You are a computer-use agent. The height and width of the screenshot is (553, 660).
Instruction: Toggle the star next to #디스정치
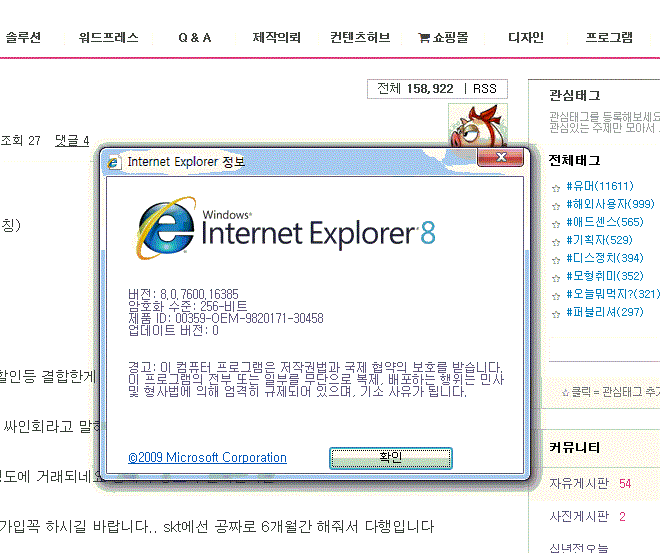click(556, 260)
